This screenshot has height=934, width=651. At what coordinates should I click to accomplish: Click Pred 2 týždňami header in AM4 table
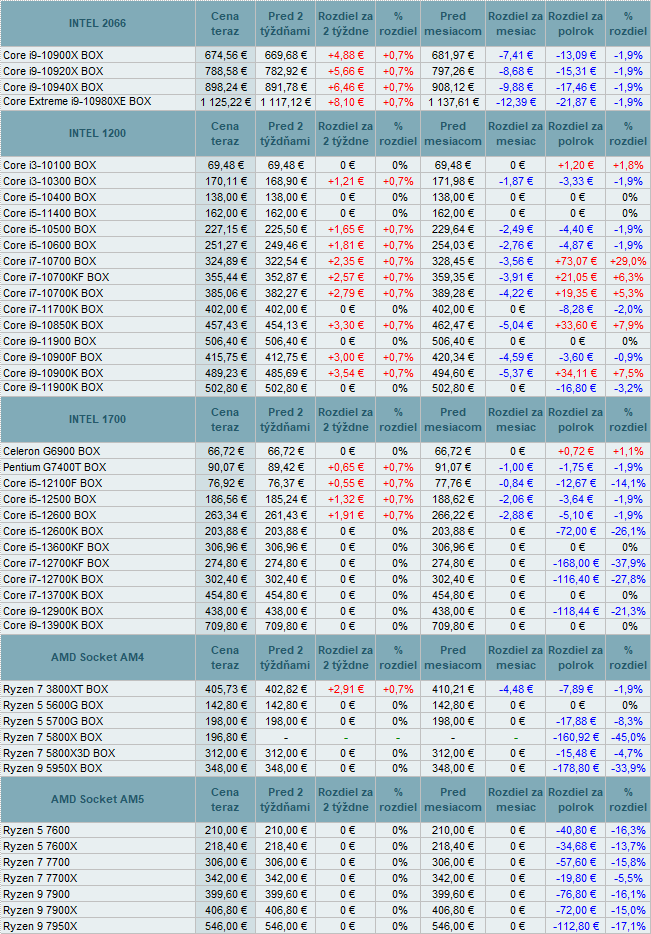(x=285, y=658)
